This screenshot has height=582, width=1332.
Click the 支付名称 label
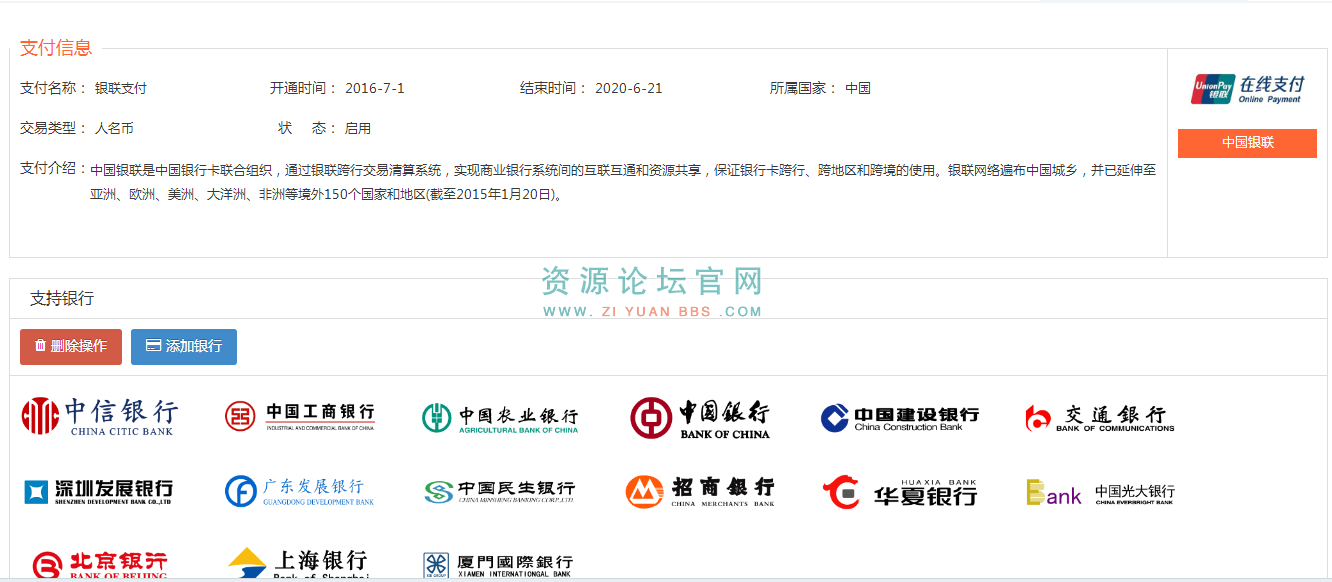[x=53, y=88]
